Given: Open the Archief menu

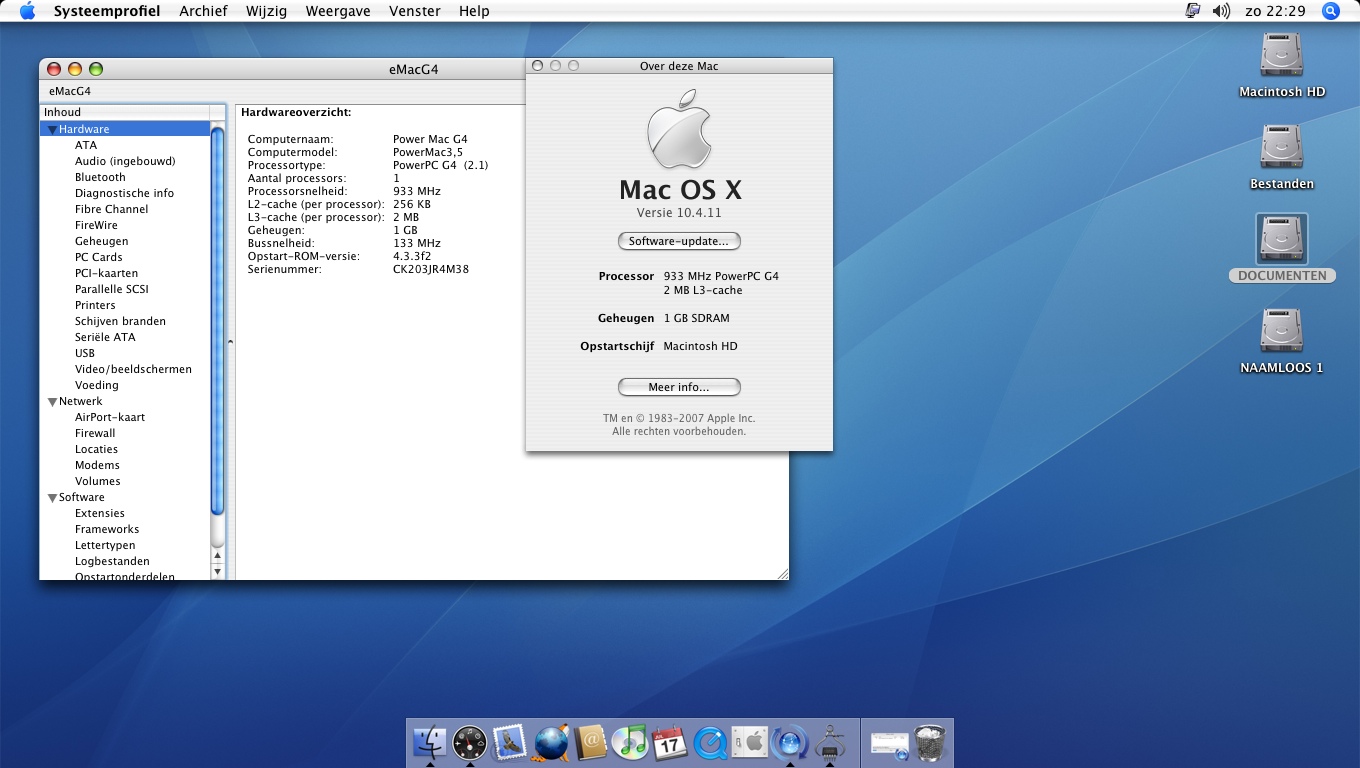Looking at the screenshot, I should click(x=203, y=11).
